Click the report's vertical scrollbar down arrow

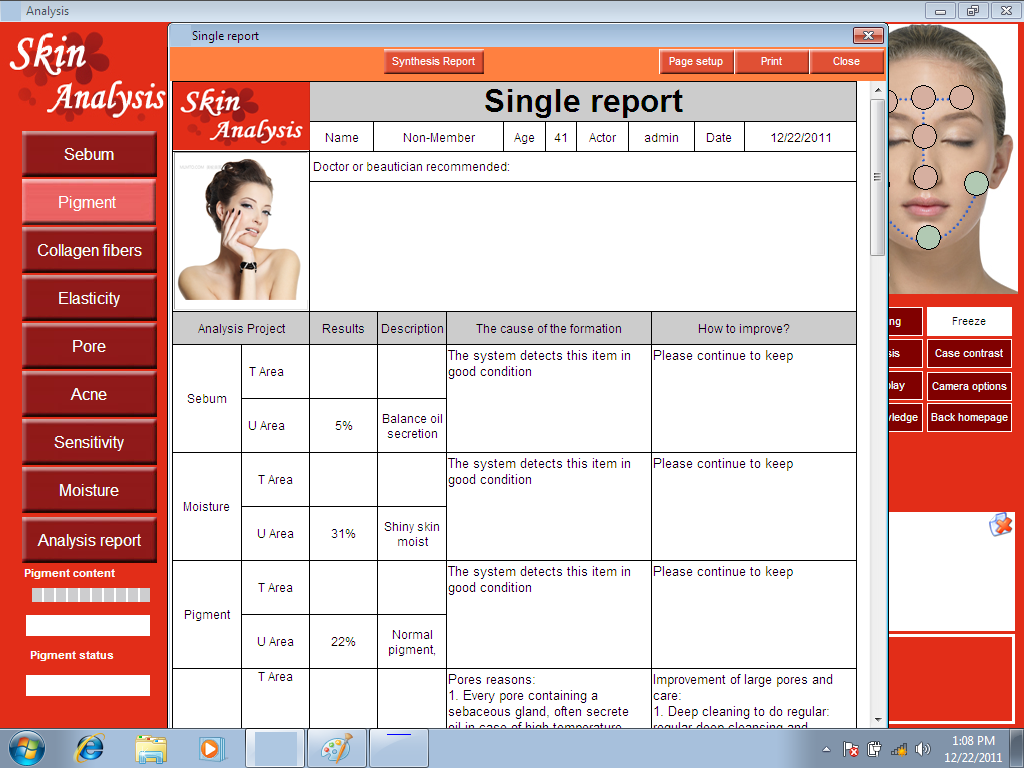click(x=878, y=719)
